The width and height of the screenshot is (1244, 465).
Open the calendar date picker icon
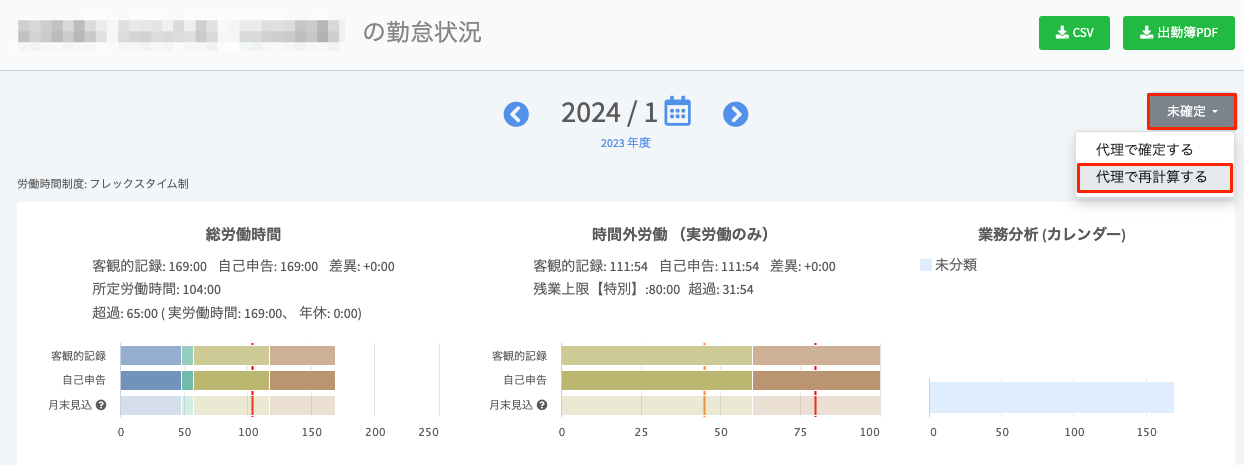pyautogui.click(x=678, y=111)
